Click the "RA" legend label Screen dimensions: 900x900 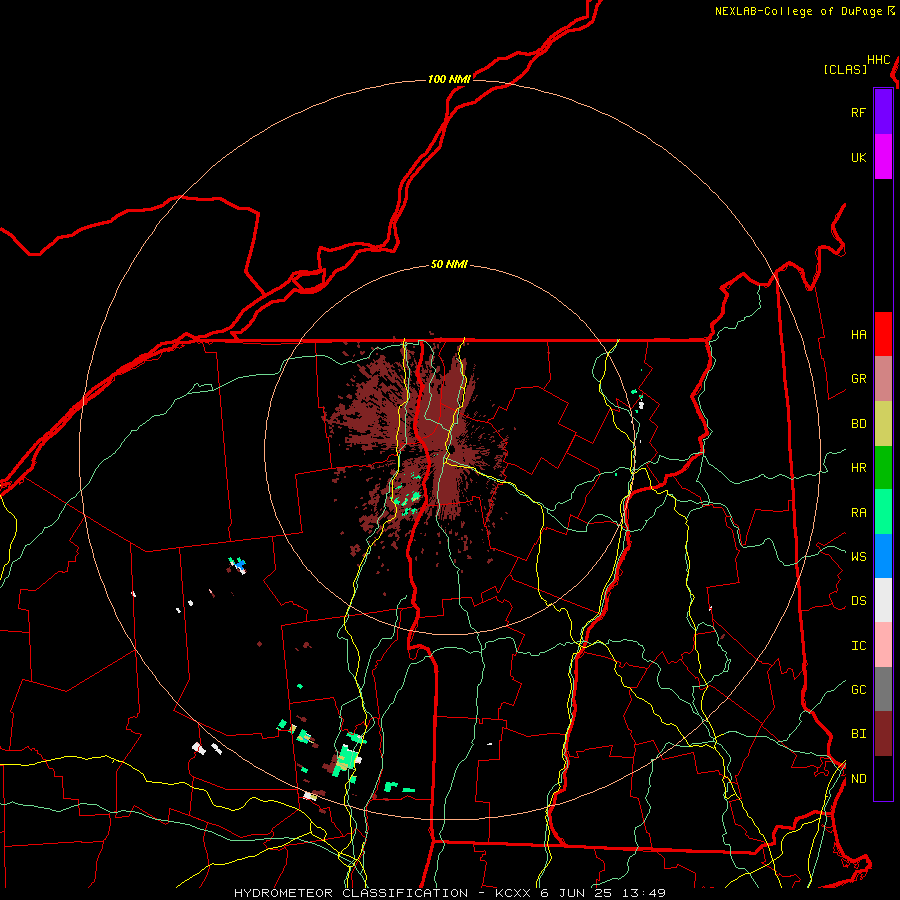click(858, 513)
